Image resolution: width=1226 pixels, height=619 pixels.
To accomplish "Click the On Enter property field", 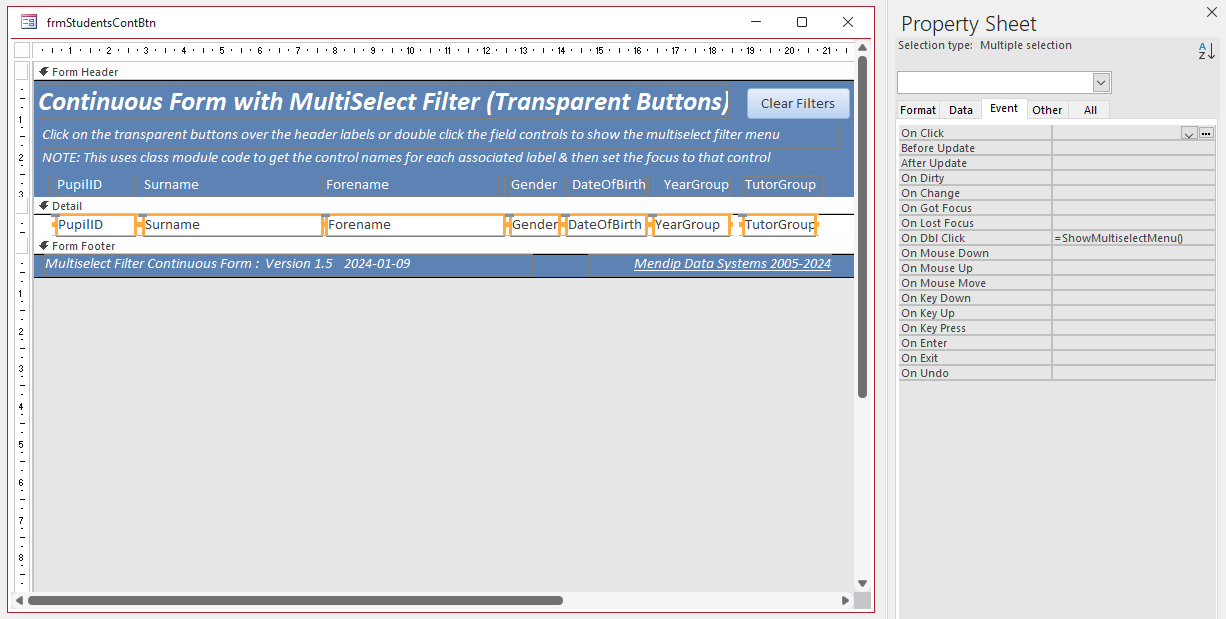I will (x=1134, y=343).
